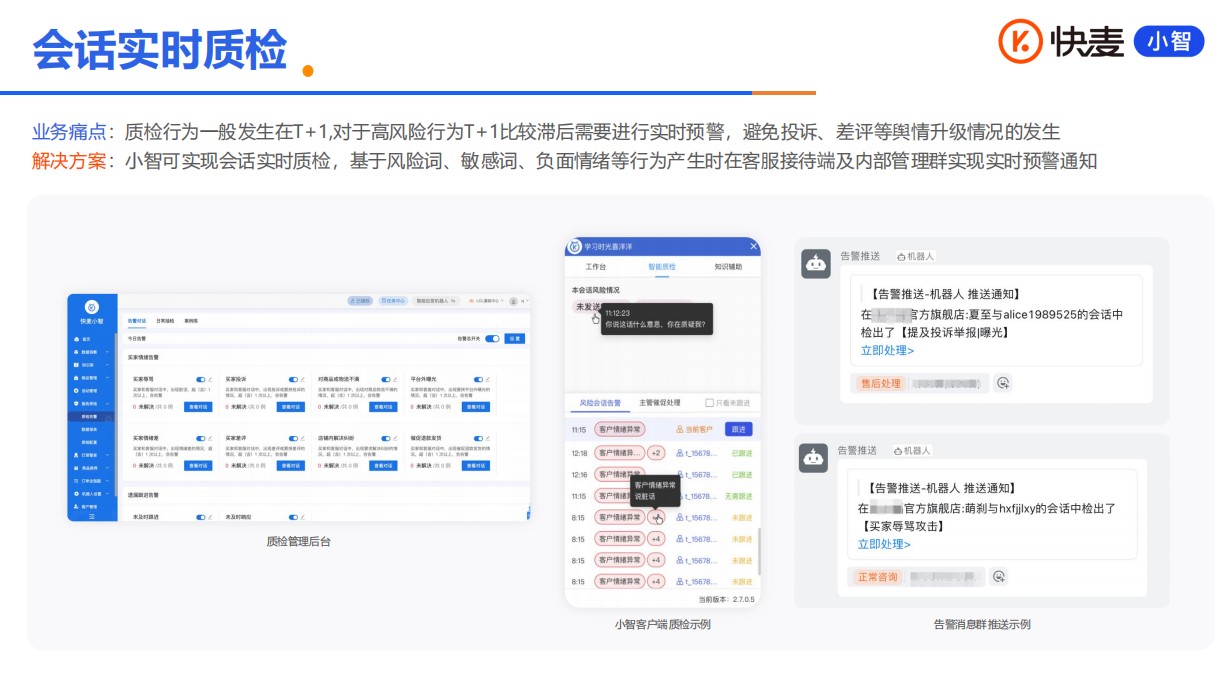
Task: Click the edit pencil for 对商品或物流不满
Action: 395,379
